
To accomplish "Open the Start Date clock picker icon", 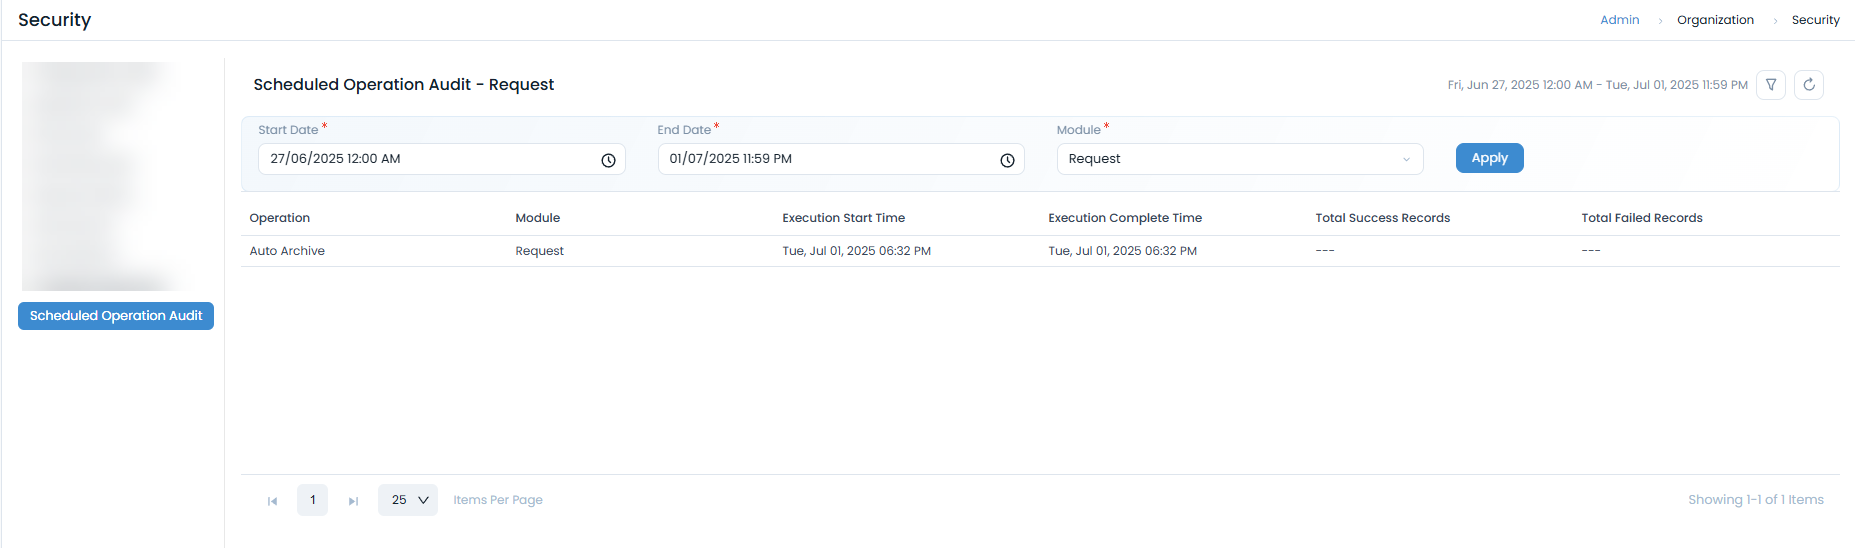I will pyautogui.click(x=608, y=160).
